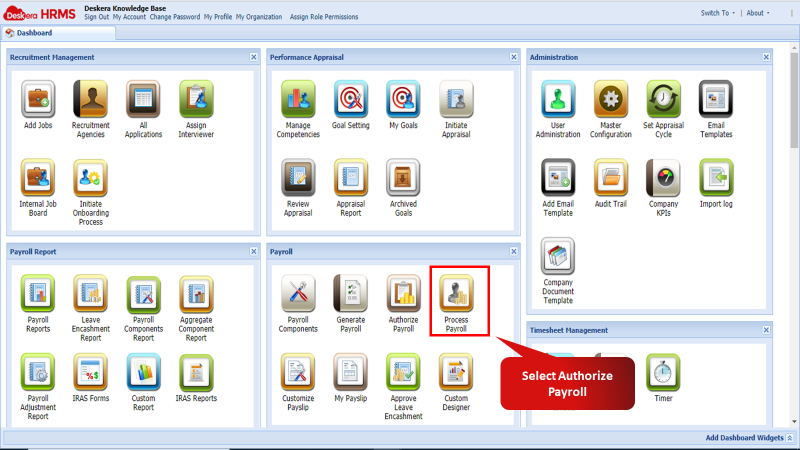
Task: Open Payroll Components tools icon
Action: tap(298, 293)
